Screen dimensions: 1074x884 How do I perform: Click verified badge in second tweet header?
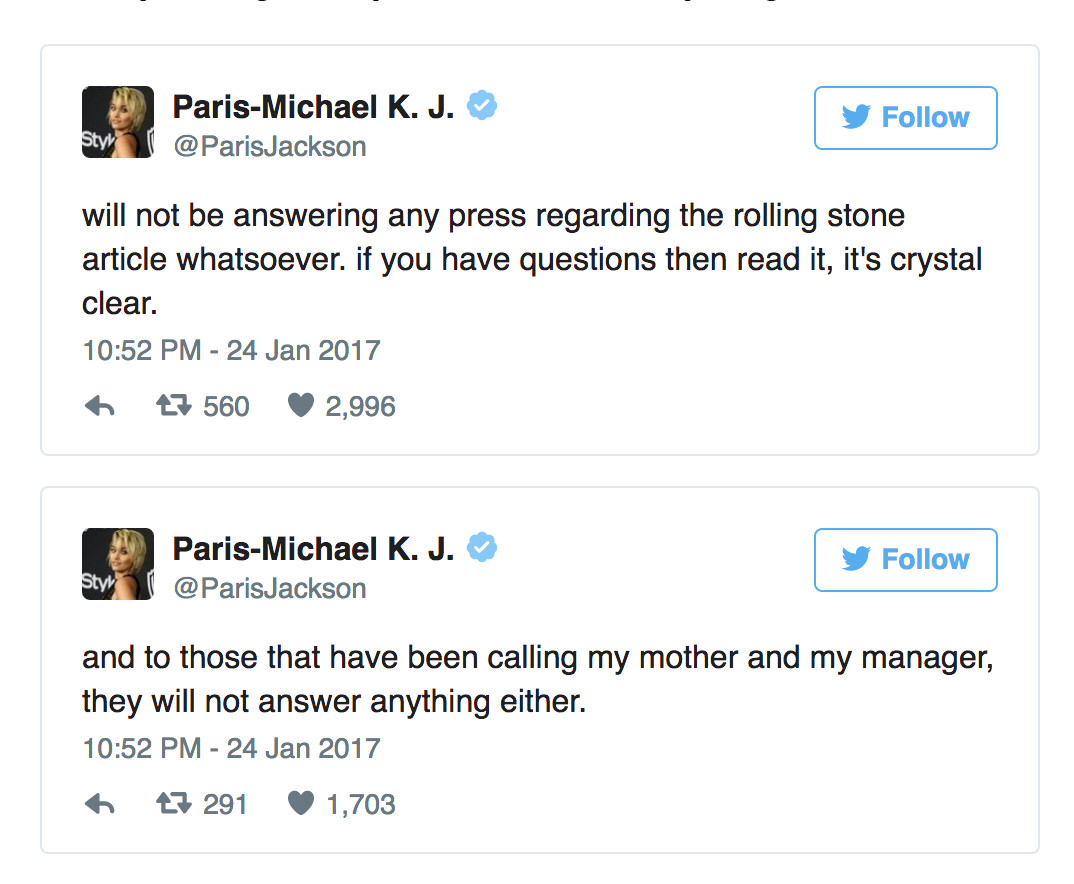(482, 547)
